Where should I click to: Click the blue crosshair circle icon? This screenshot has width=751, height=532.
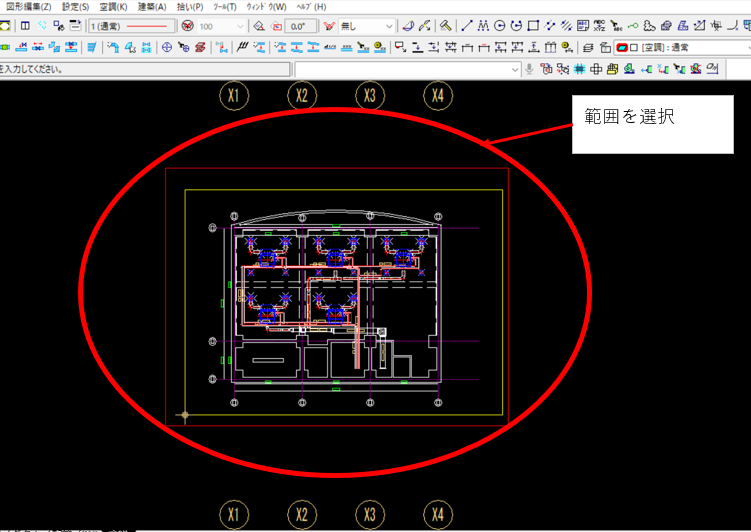point(167,47)
